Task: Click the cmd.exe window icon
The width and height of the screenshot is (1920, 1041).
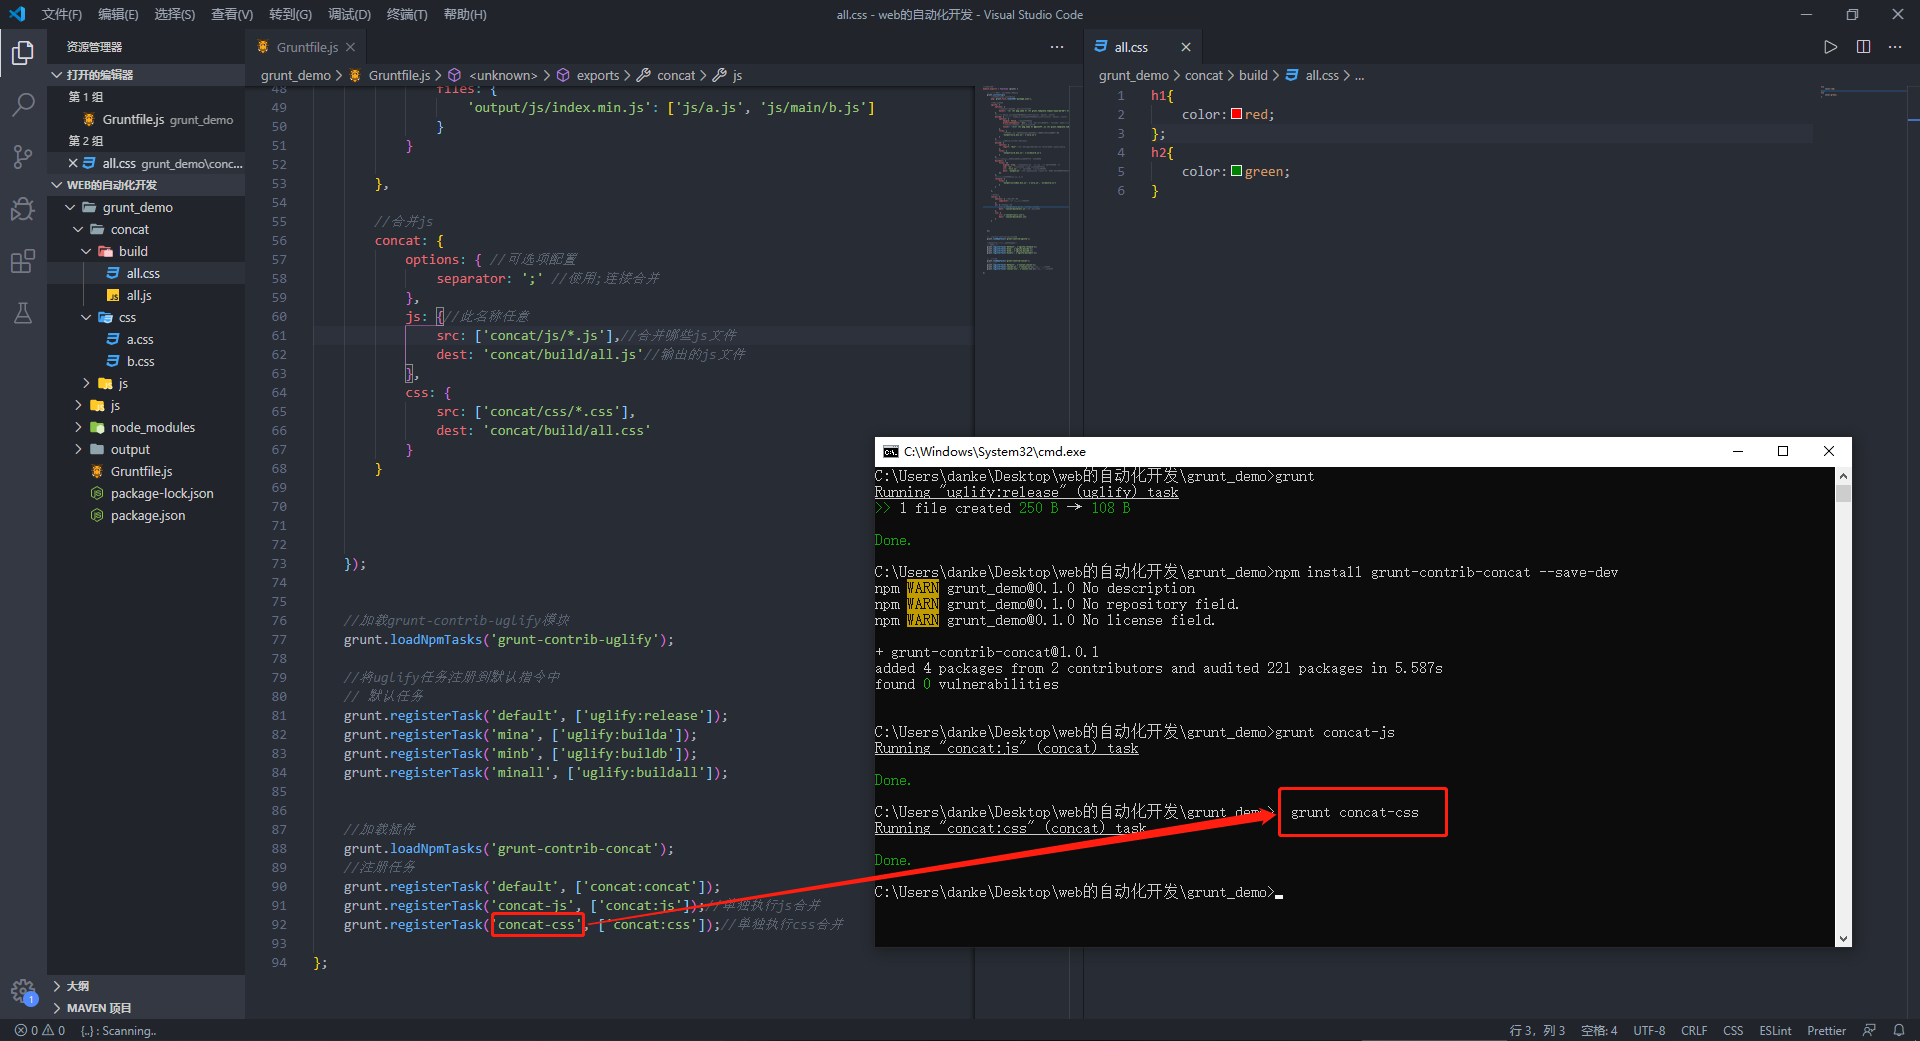Action: (890, 452)
